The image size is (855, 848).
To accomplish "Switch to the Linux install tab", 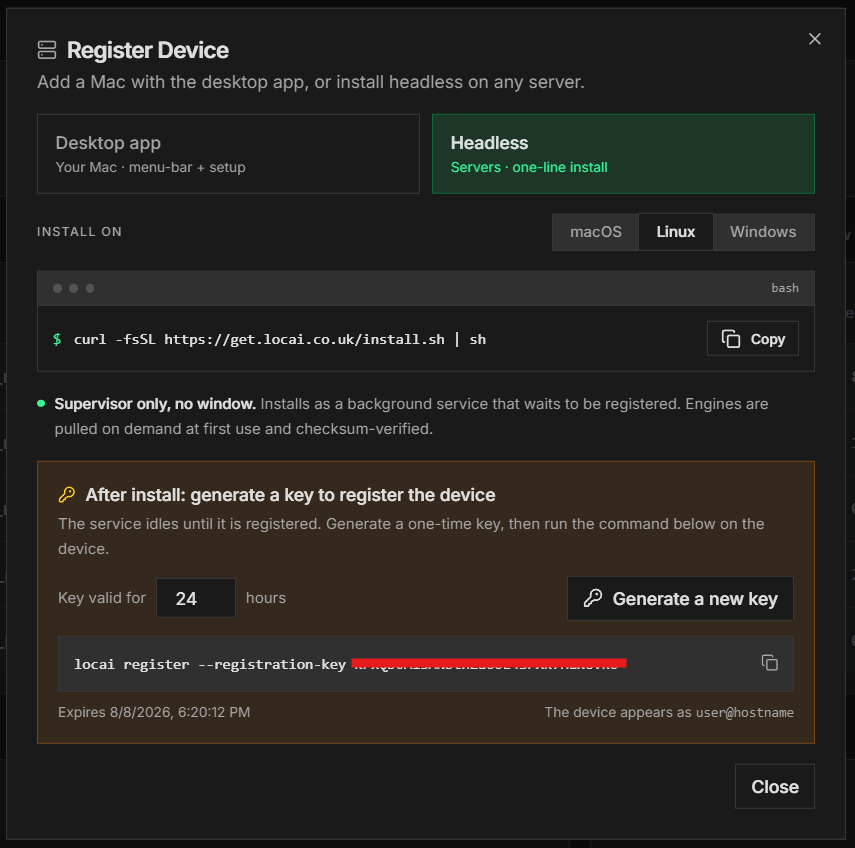I will click(676, 232).
